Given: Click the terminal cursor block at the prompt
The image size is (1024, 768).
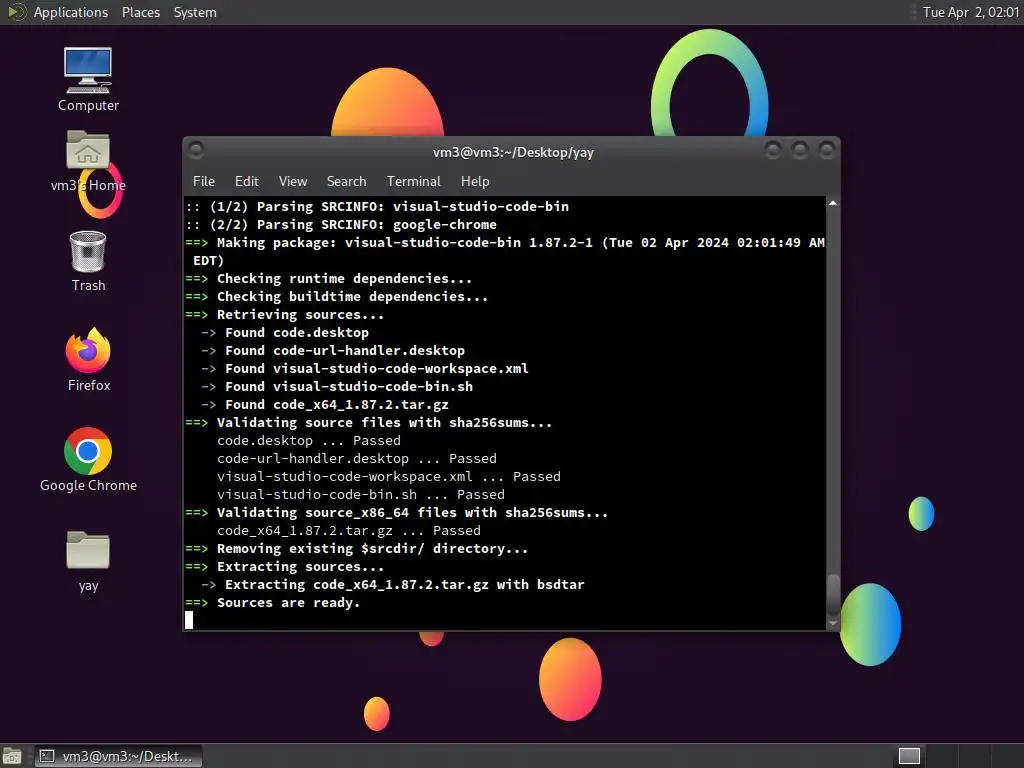Looking at the screenshot, I should pos(189,620).
